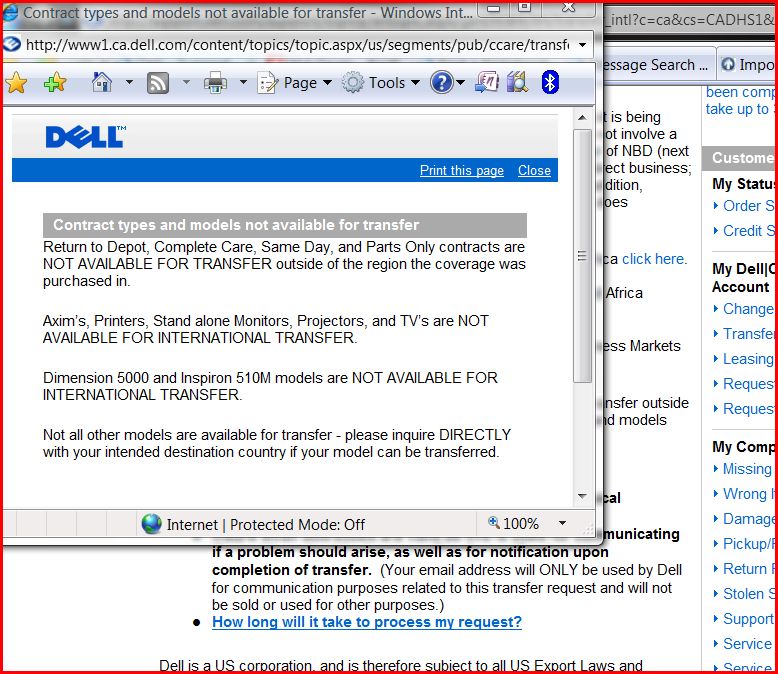This screenshot has height=674, width=778.
Task: Click the Missing link in the sidebar
Action: point(747,469)
